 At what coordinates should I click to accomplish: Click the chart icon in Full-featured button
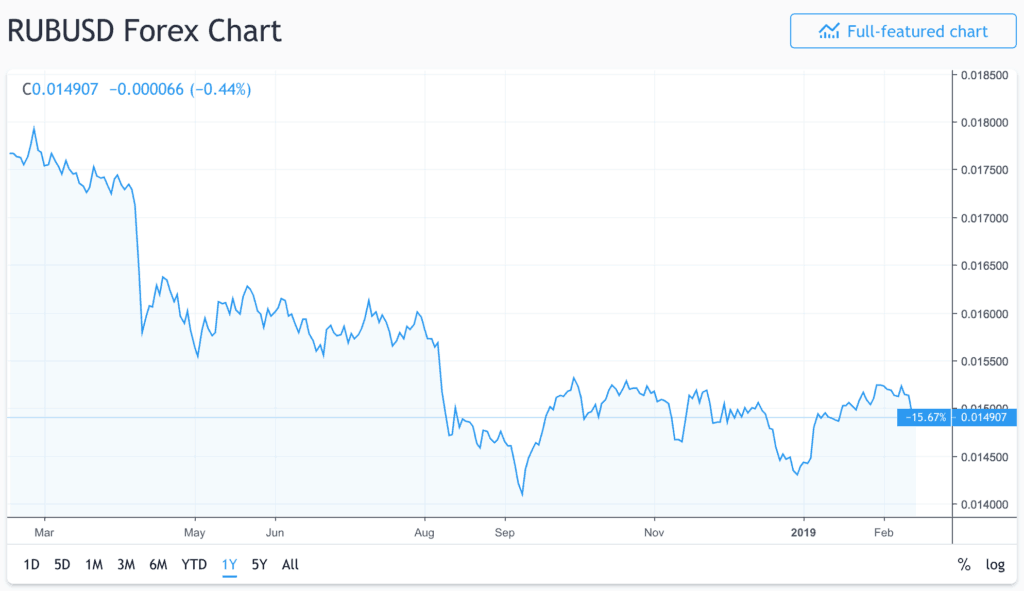[x=829, y=31]
